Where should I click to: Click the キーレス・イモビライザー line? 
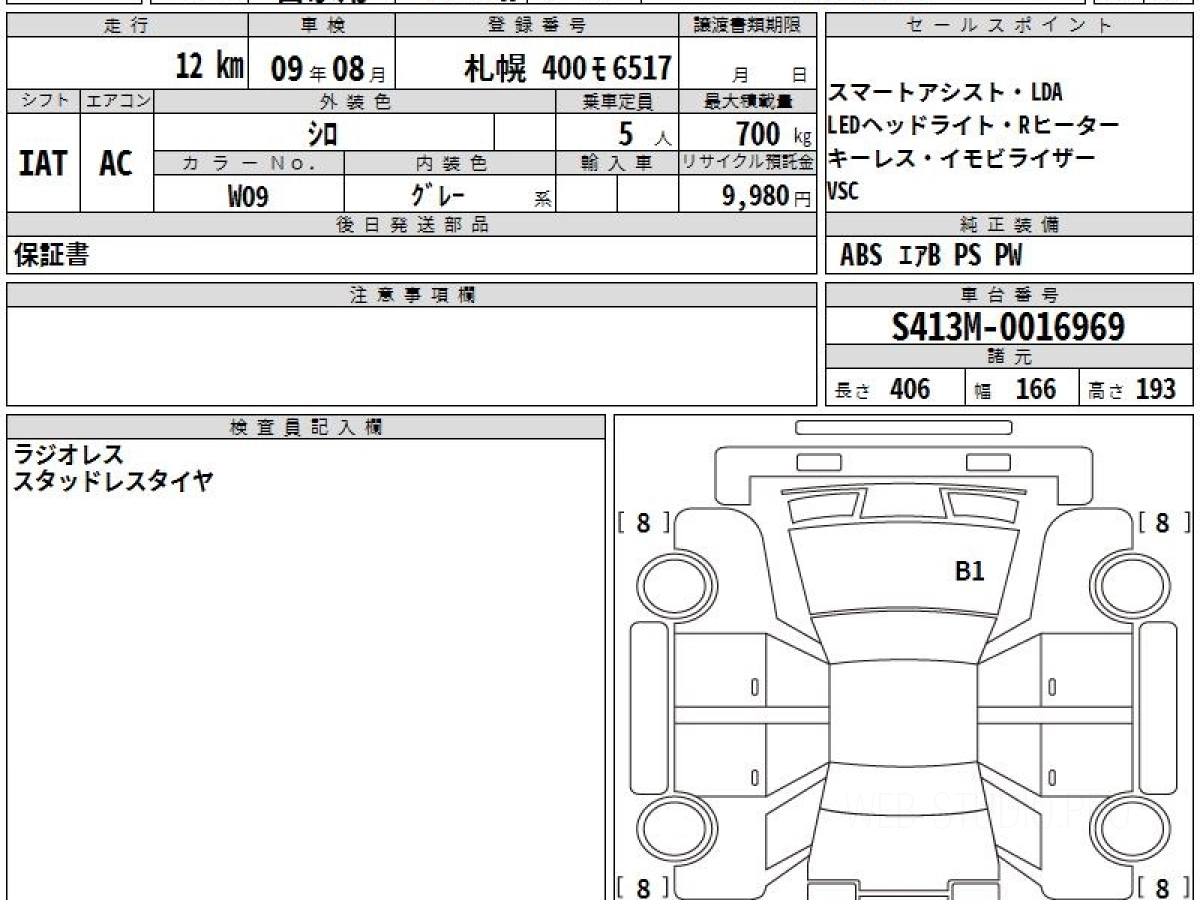(962, 158)
